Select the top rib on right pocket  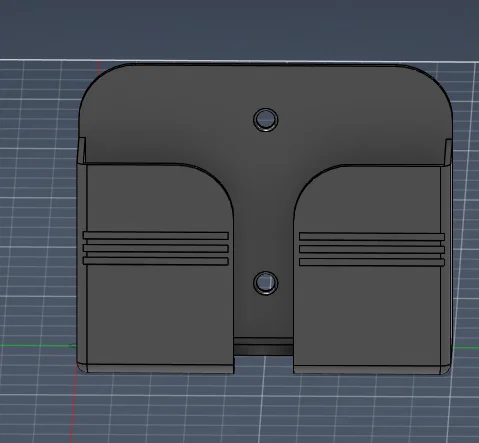pyautogui.click(x=372, y=237)
